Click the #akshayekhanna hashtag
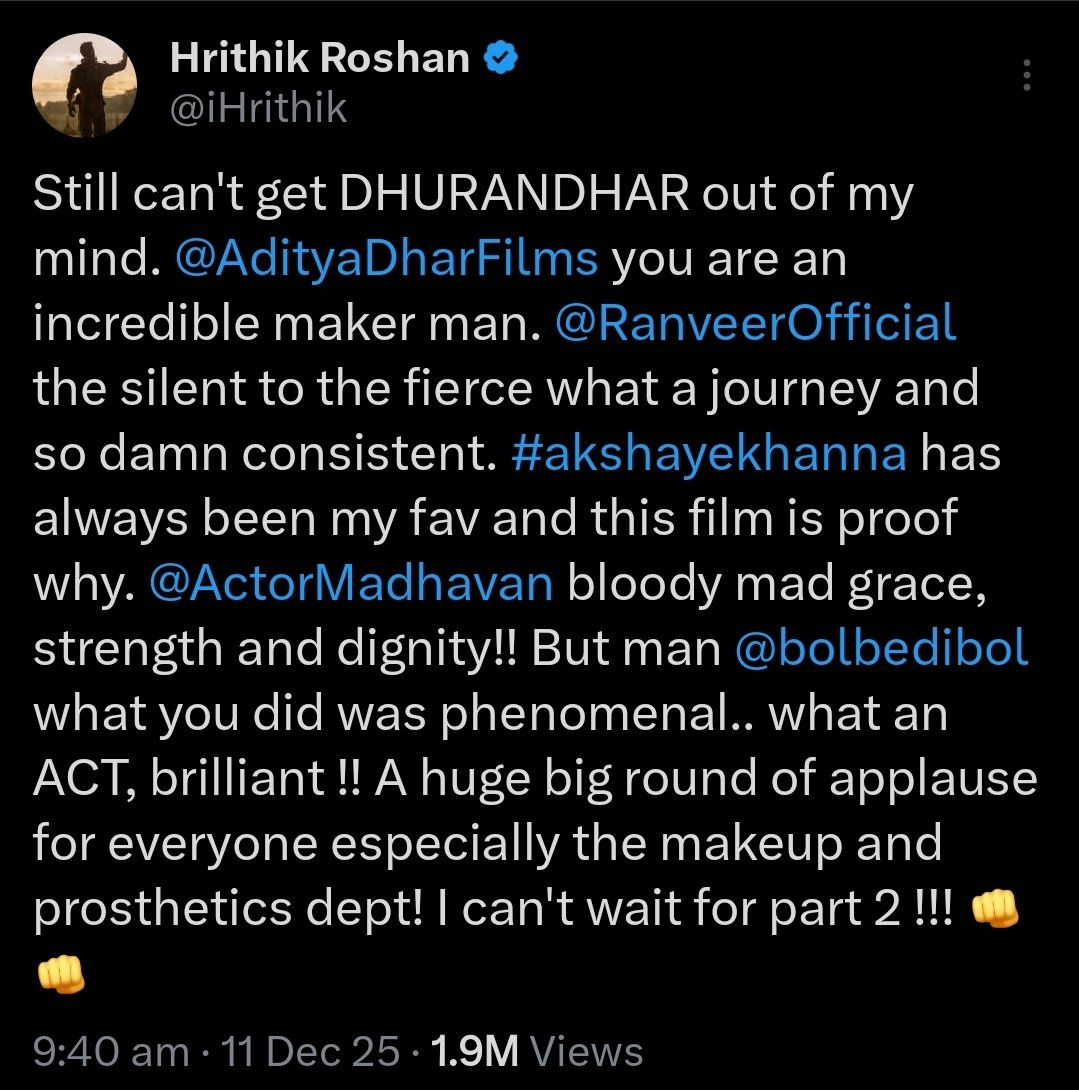The width and height of the screenshot is (1079, 1090). click(709, 453)
